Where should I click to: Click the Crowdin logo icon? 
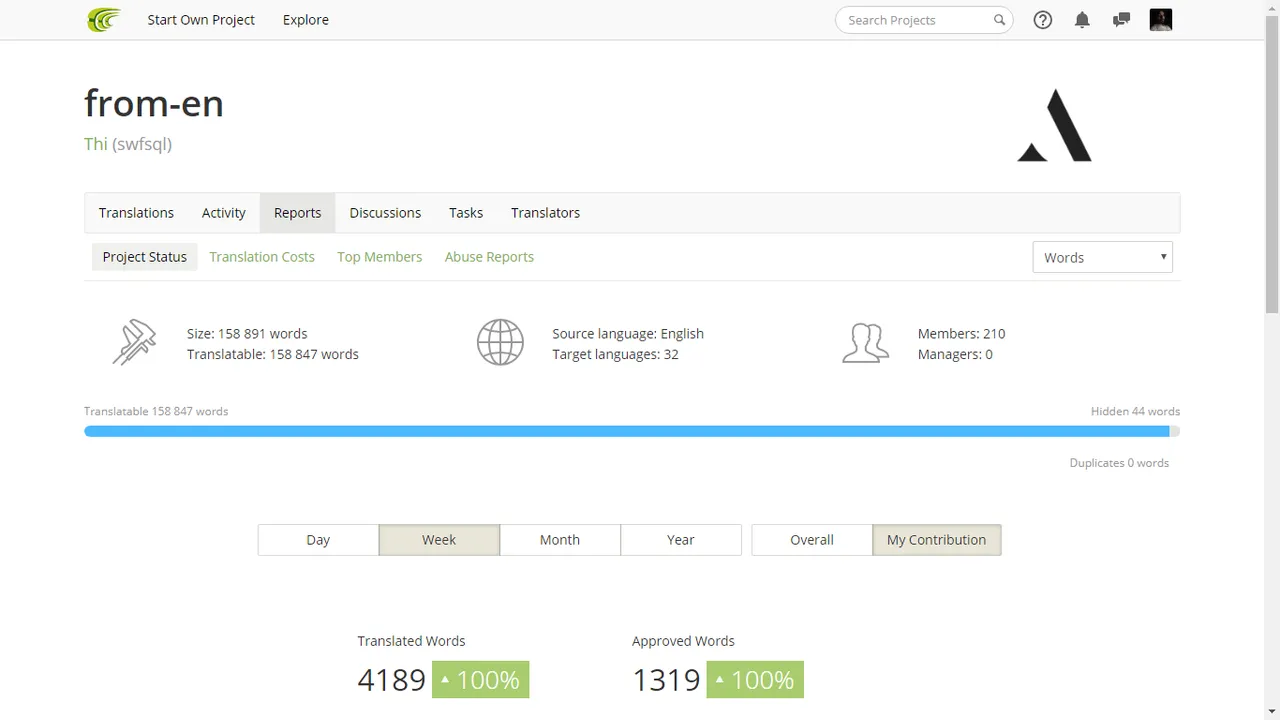pyautogui.click(x=104, y=20)
